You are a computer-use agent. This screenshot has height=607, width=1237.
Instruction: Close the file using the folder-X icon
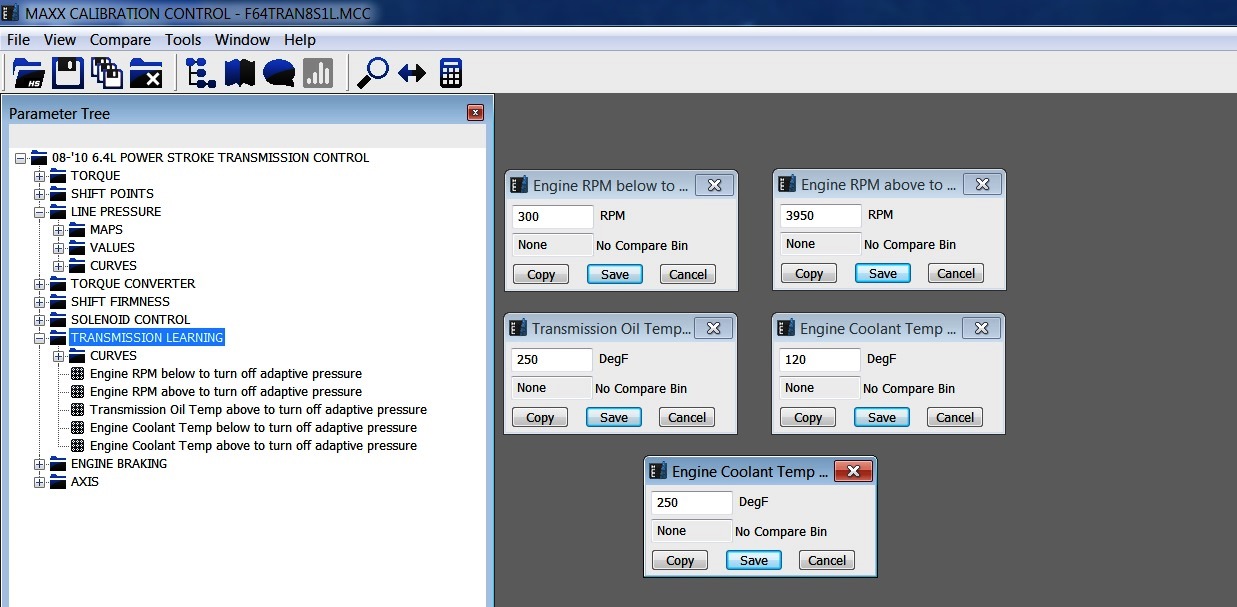point(146,73)
